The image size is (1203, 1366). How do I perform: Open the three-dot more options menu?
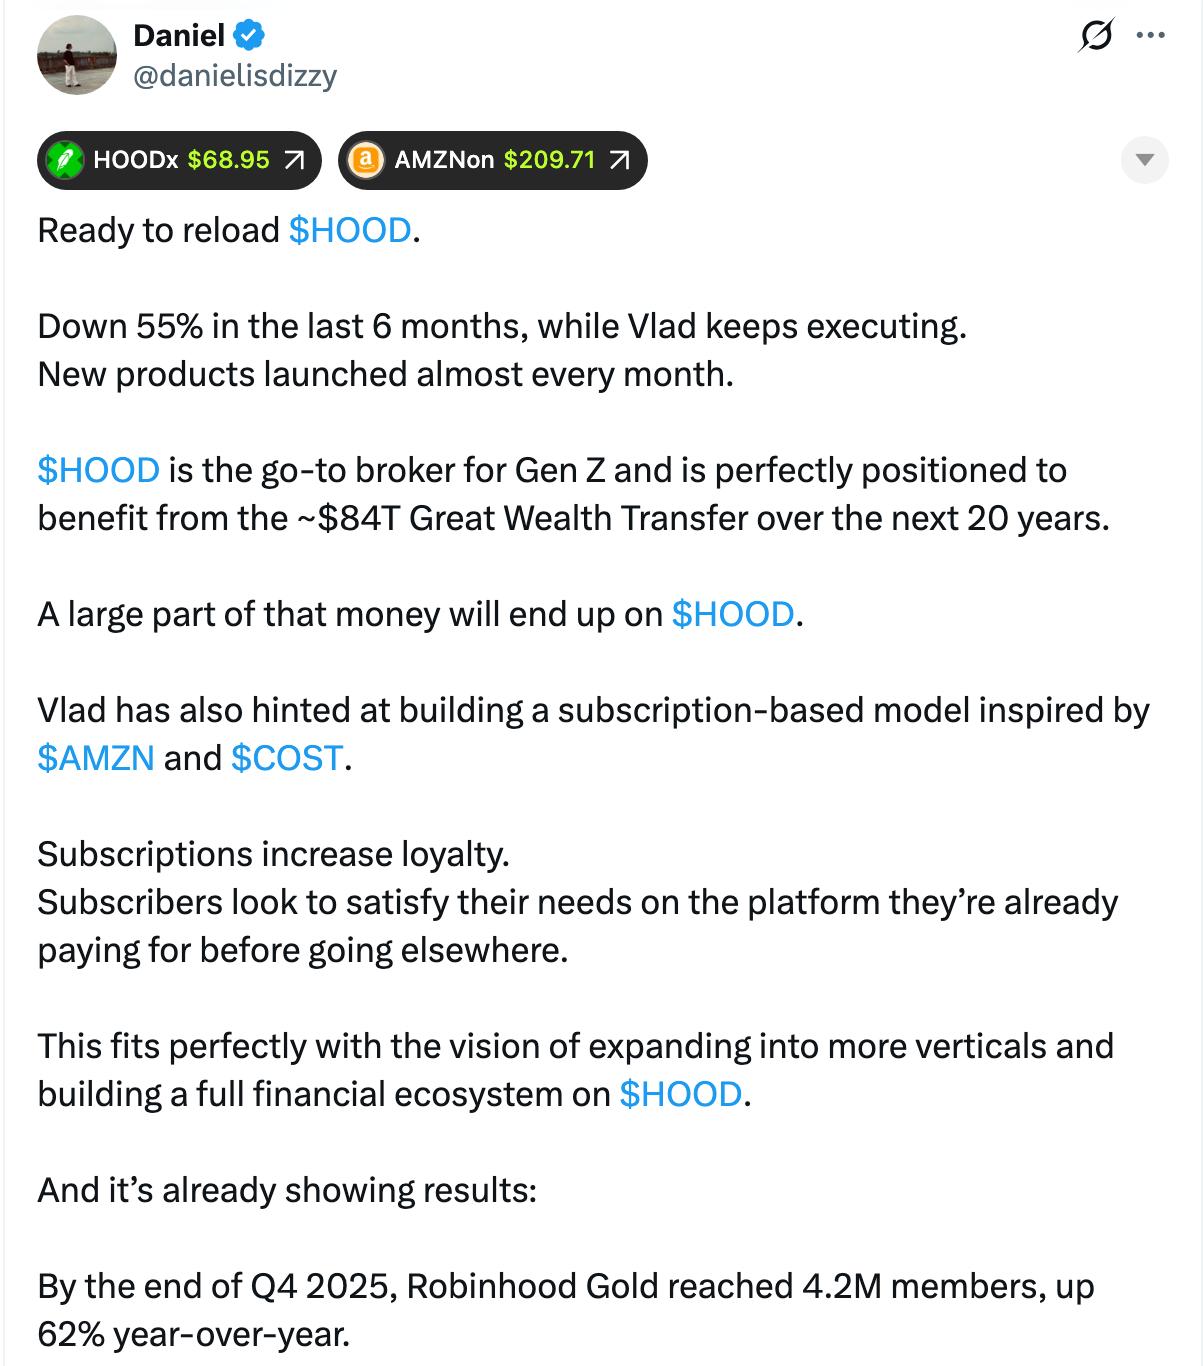pos(1151,36)
